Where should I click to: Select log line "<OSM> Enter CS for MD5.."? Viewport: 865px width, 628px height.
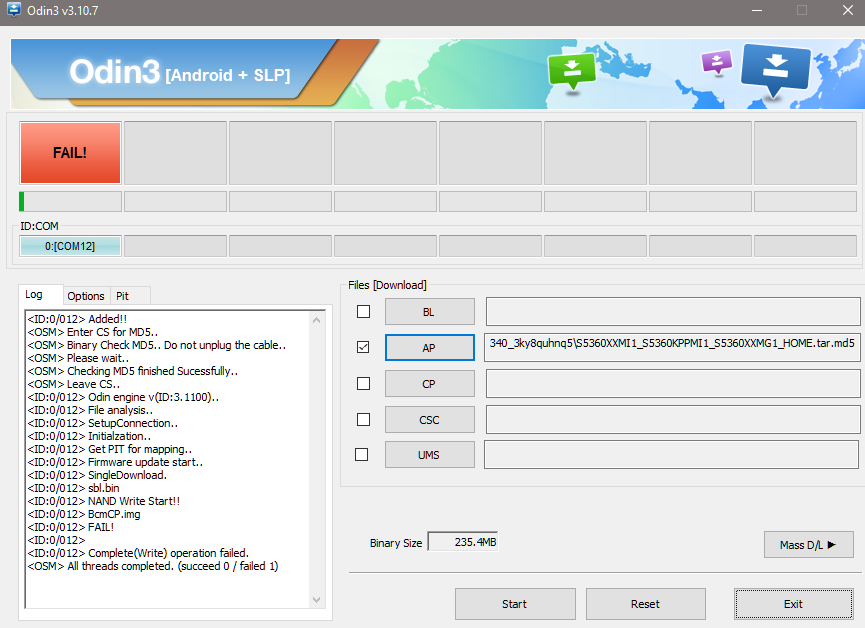pyautogui.click(x=93, y=332)
